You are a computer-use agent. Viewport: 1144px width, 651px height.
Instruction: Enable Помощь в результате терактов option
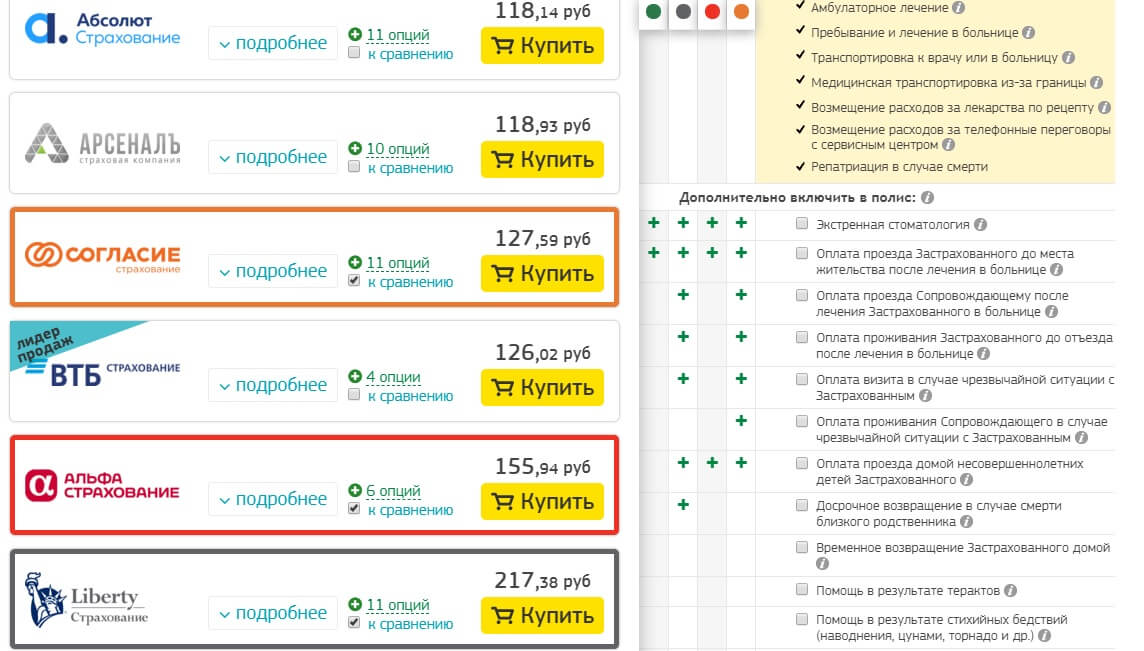pos(802,589)
